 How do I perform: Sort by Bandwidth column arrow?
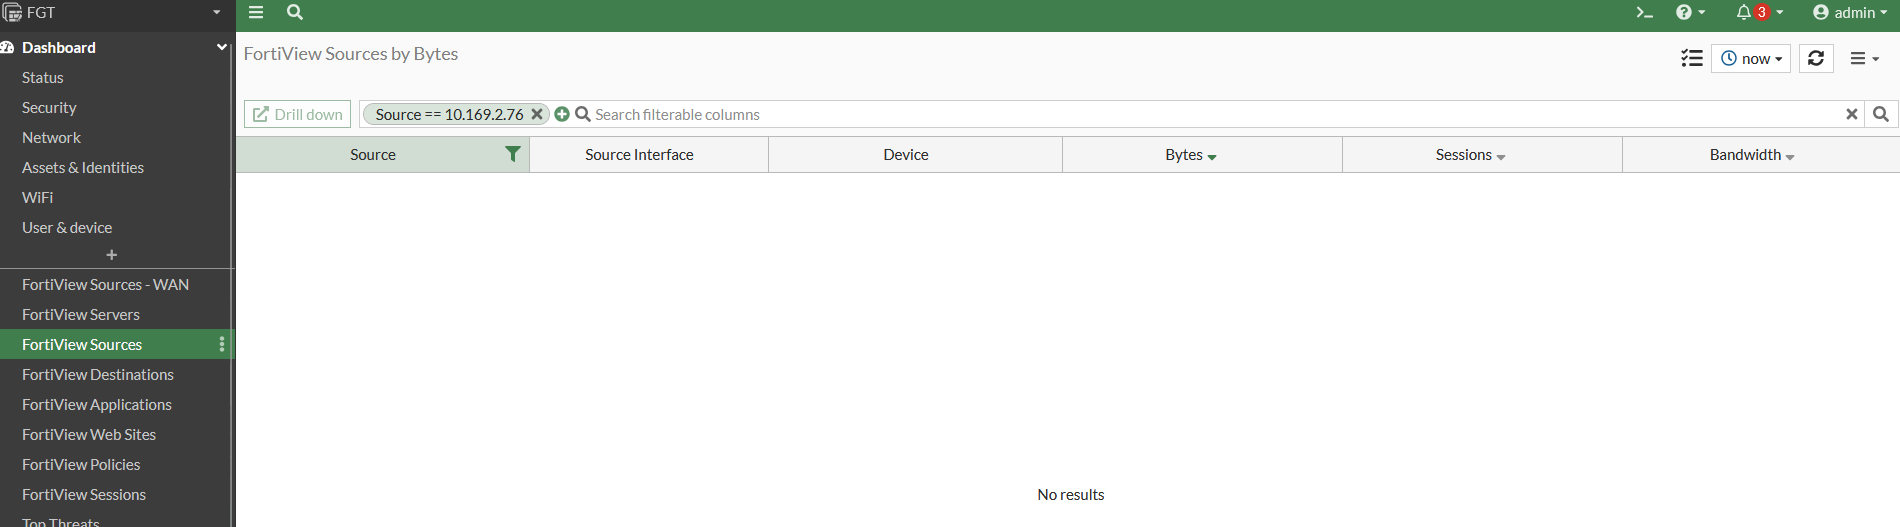(x=1790, y=157)
